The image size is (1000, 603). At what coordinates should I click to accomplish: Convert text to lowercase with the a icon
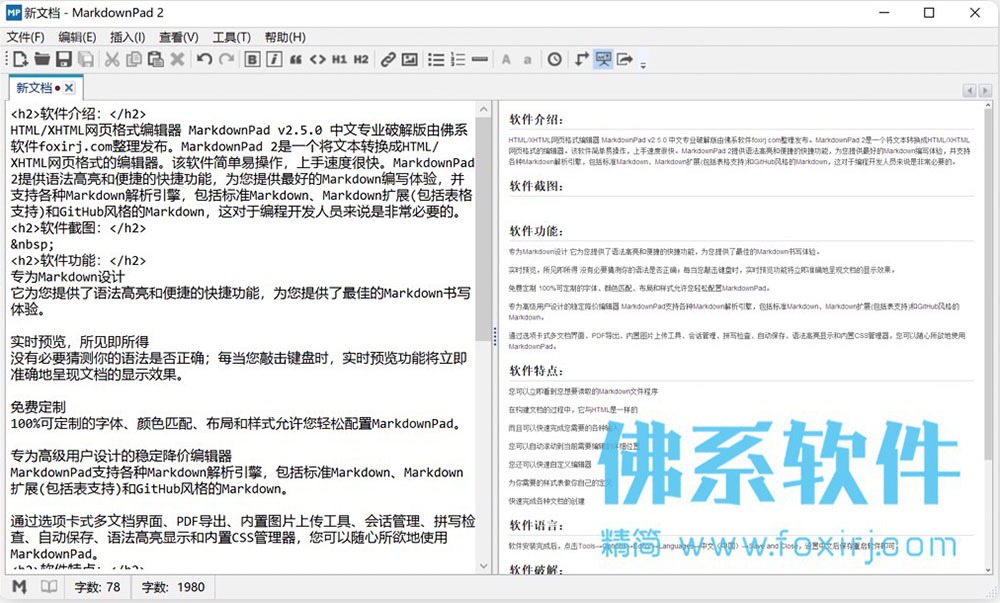point(527,59)
